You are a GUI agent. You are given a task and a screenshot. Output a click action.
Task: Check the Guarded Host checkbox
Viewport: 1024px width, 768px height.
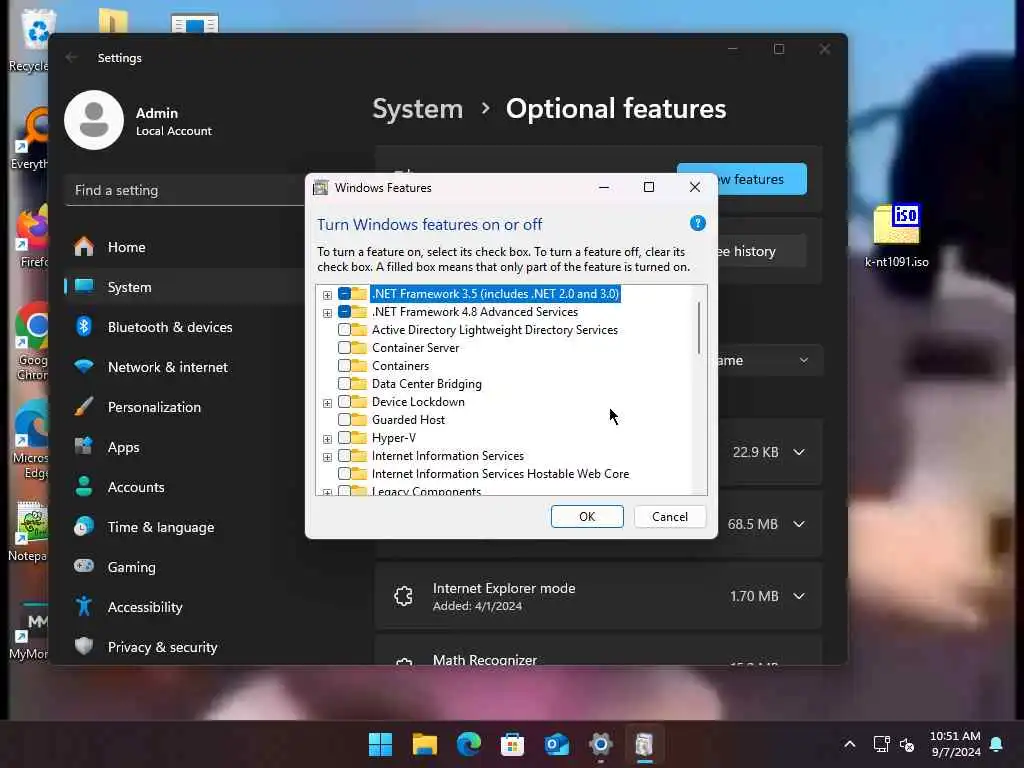(344, 419)
